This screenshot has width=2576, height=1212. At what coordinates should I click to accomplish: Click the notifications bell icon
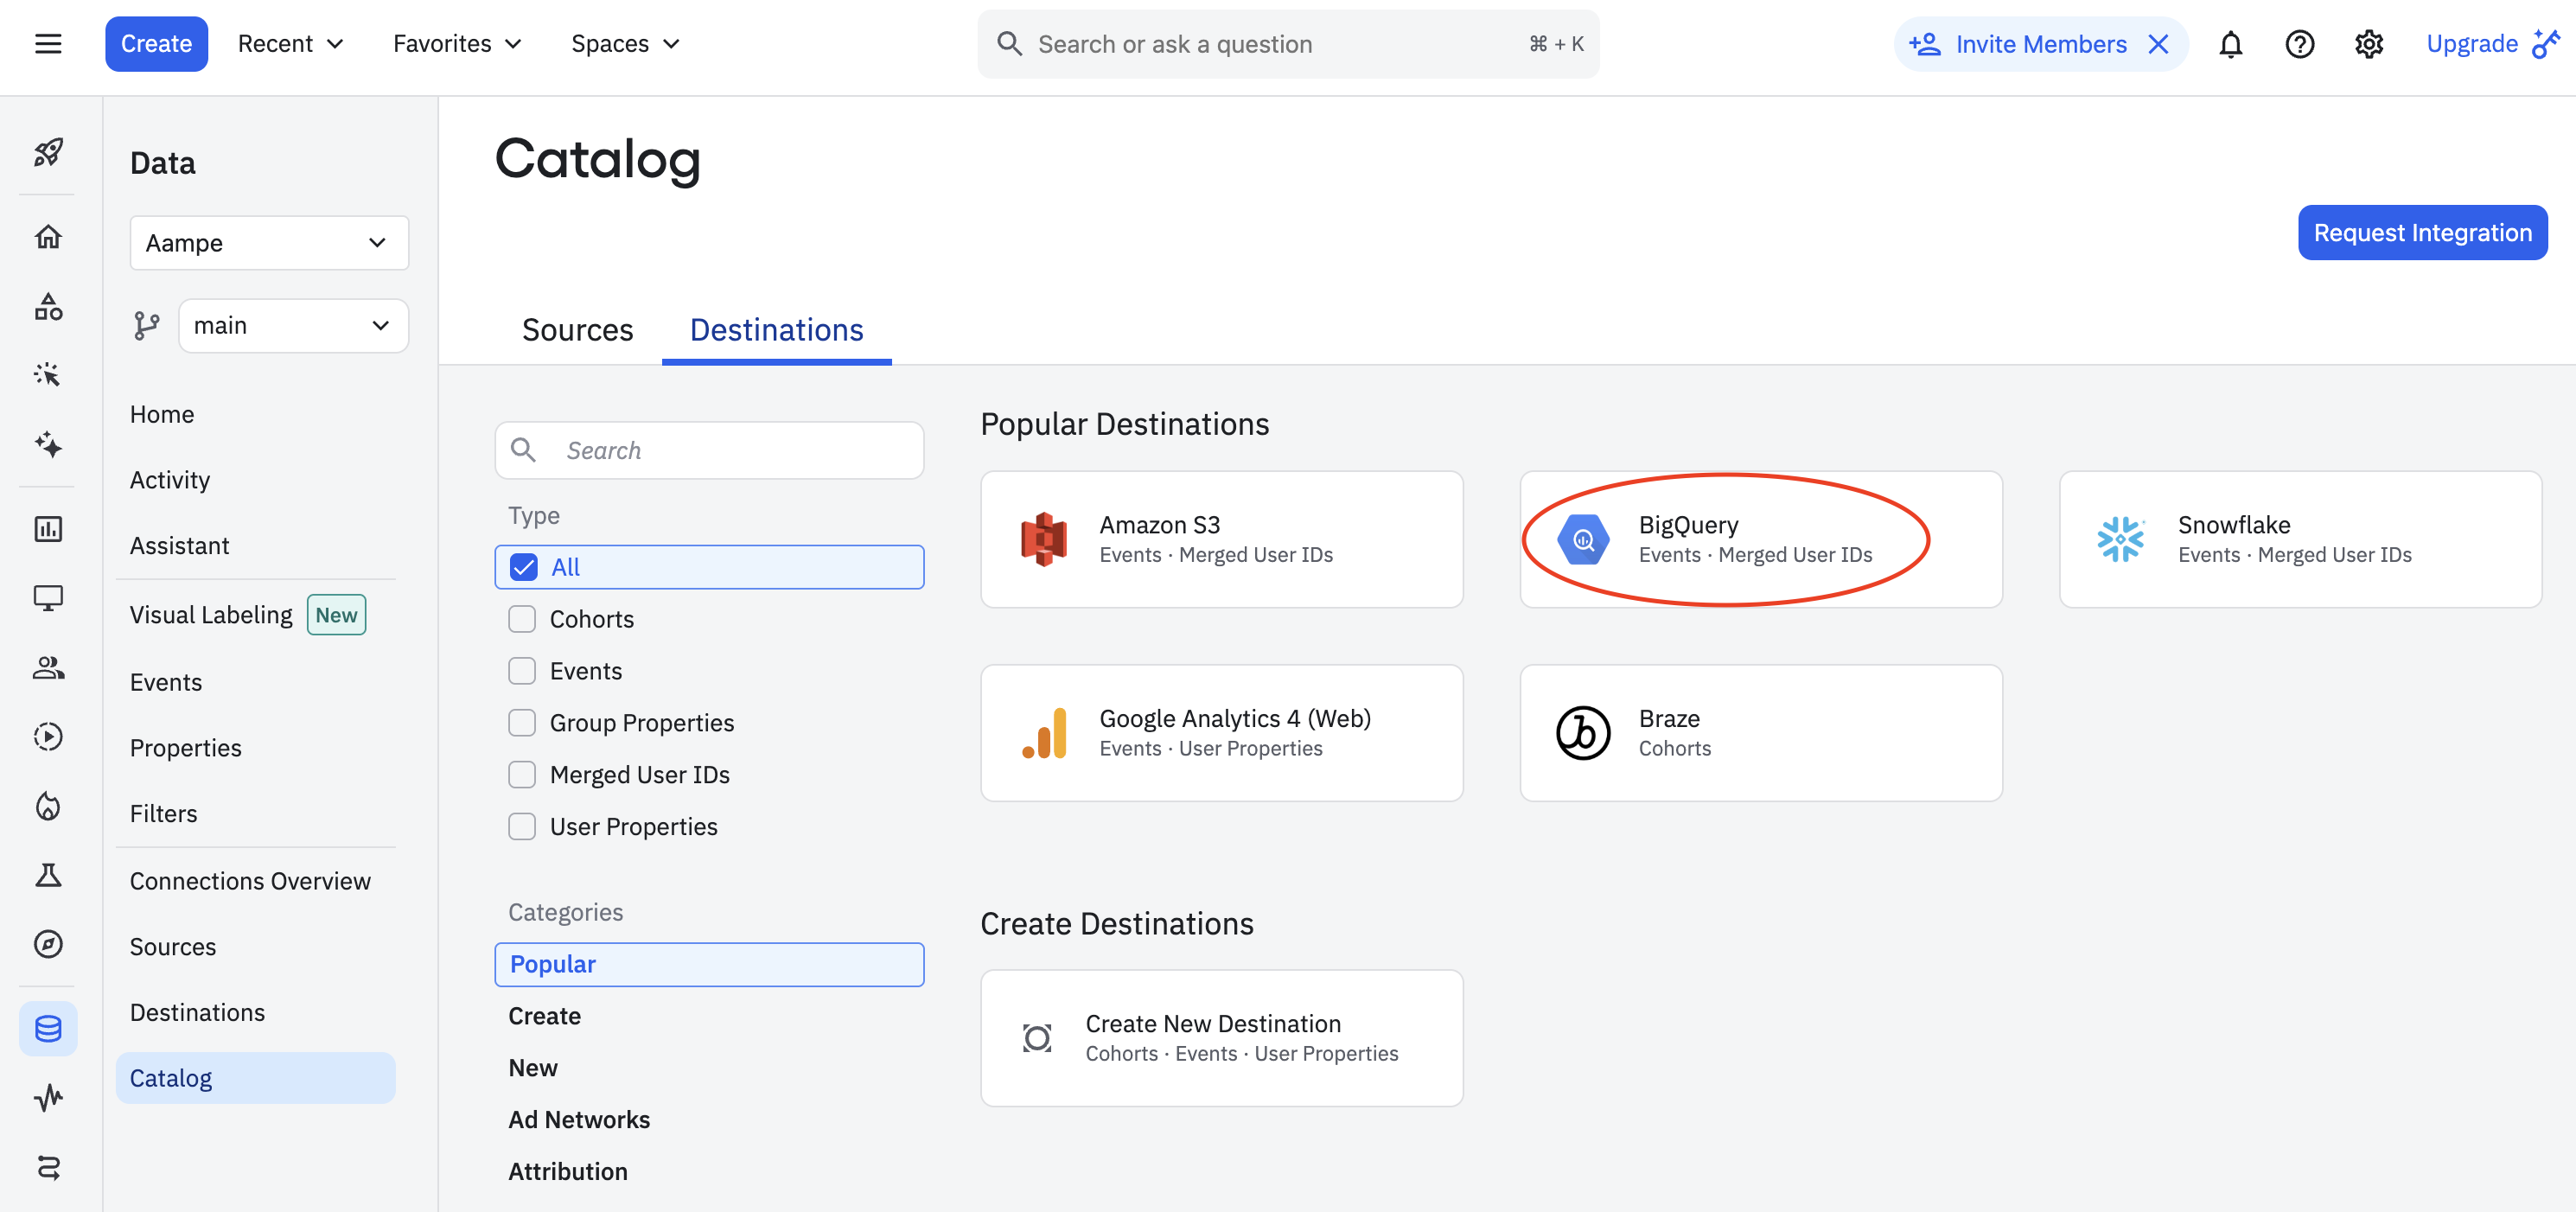pos(2231,43)
